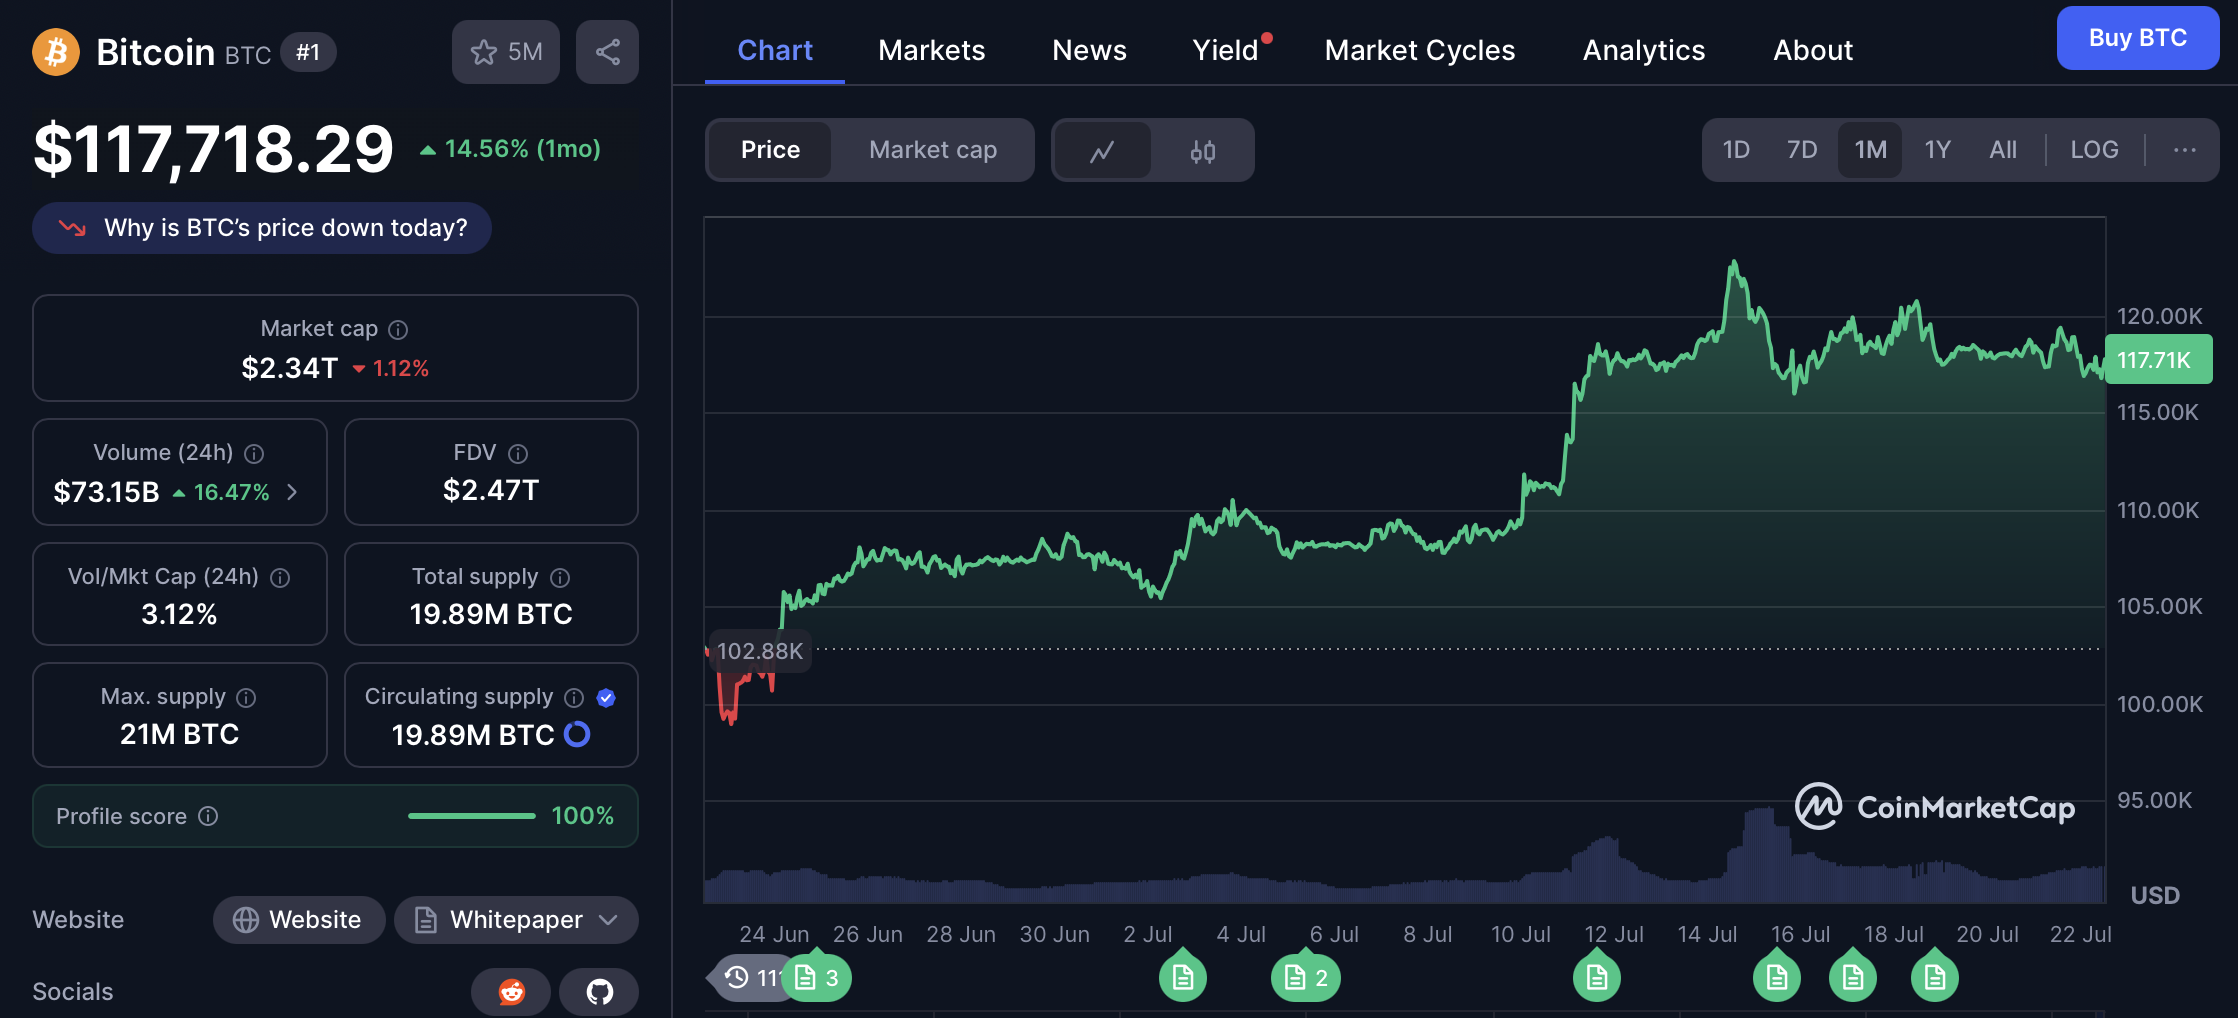2238x1018 pixels.
Task: Open Profile score info icon
Action: (x=208, y=816)
